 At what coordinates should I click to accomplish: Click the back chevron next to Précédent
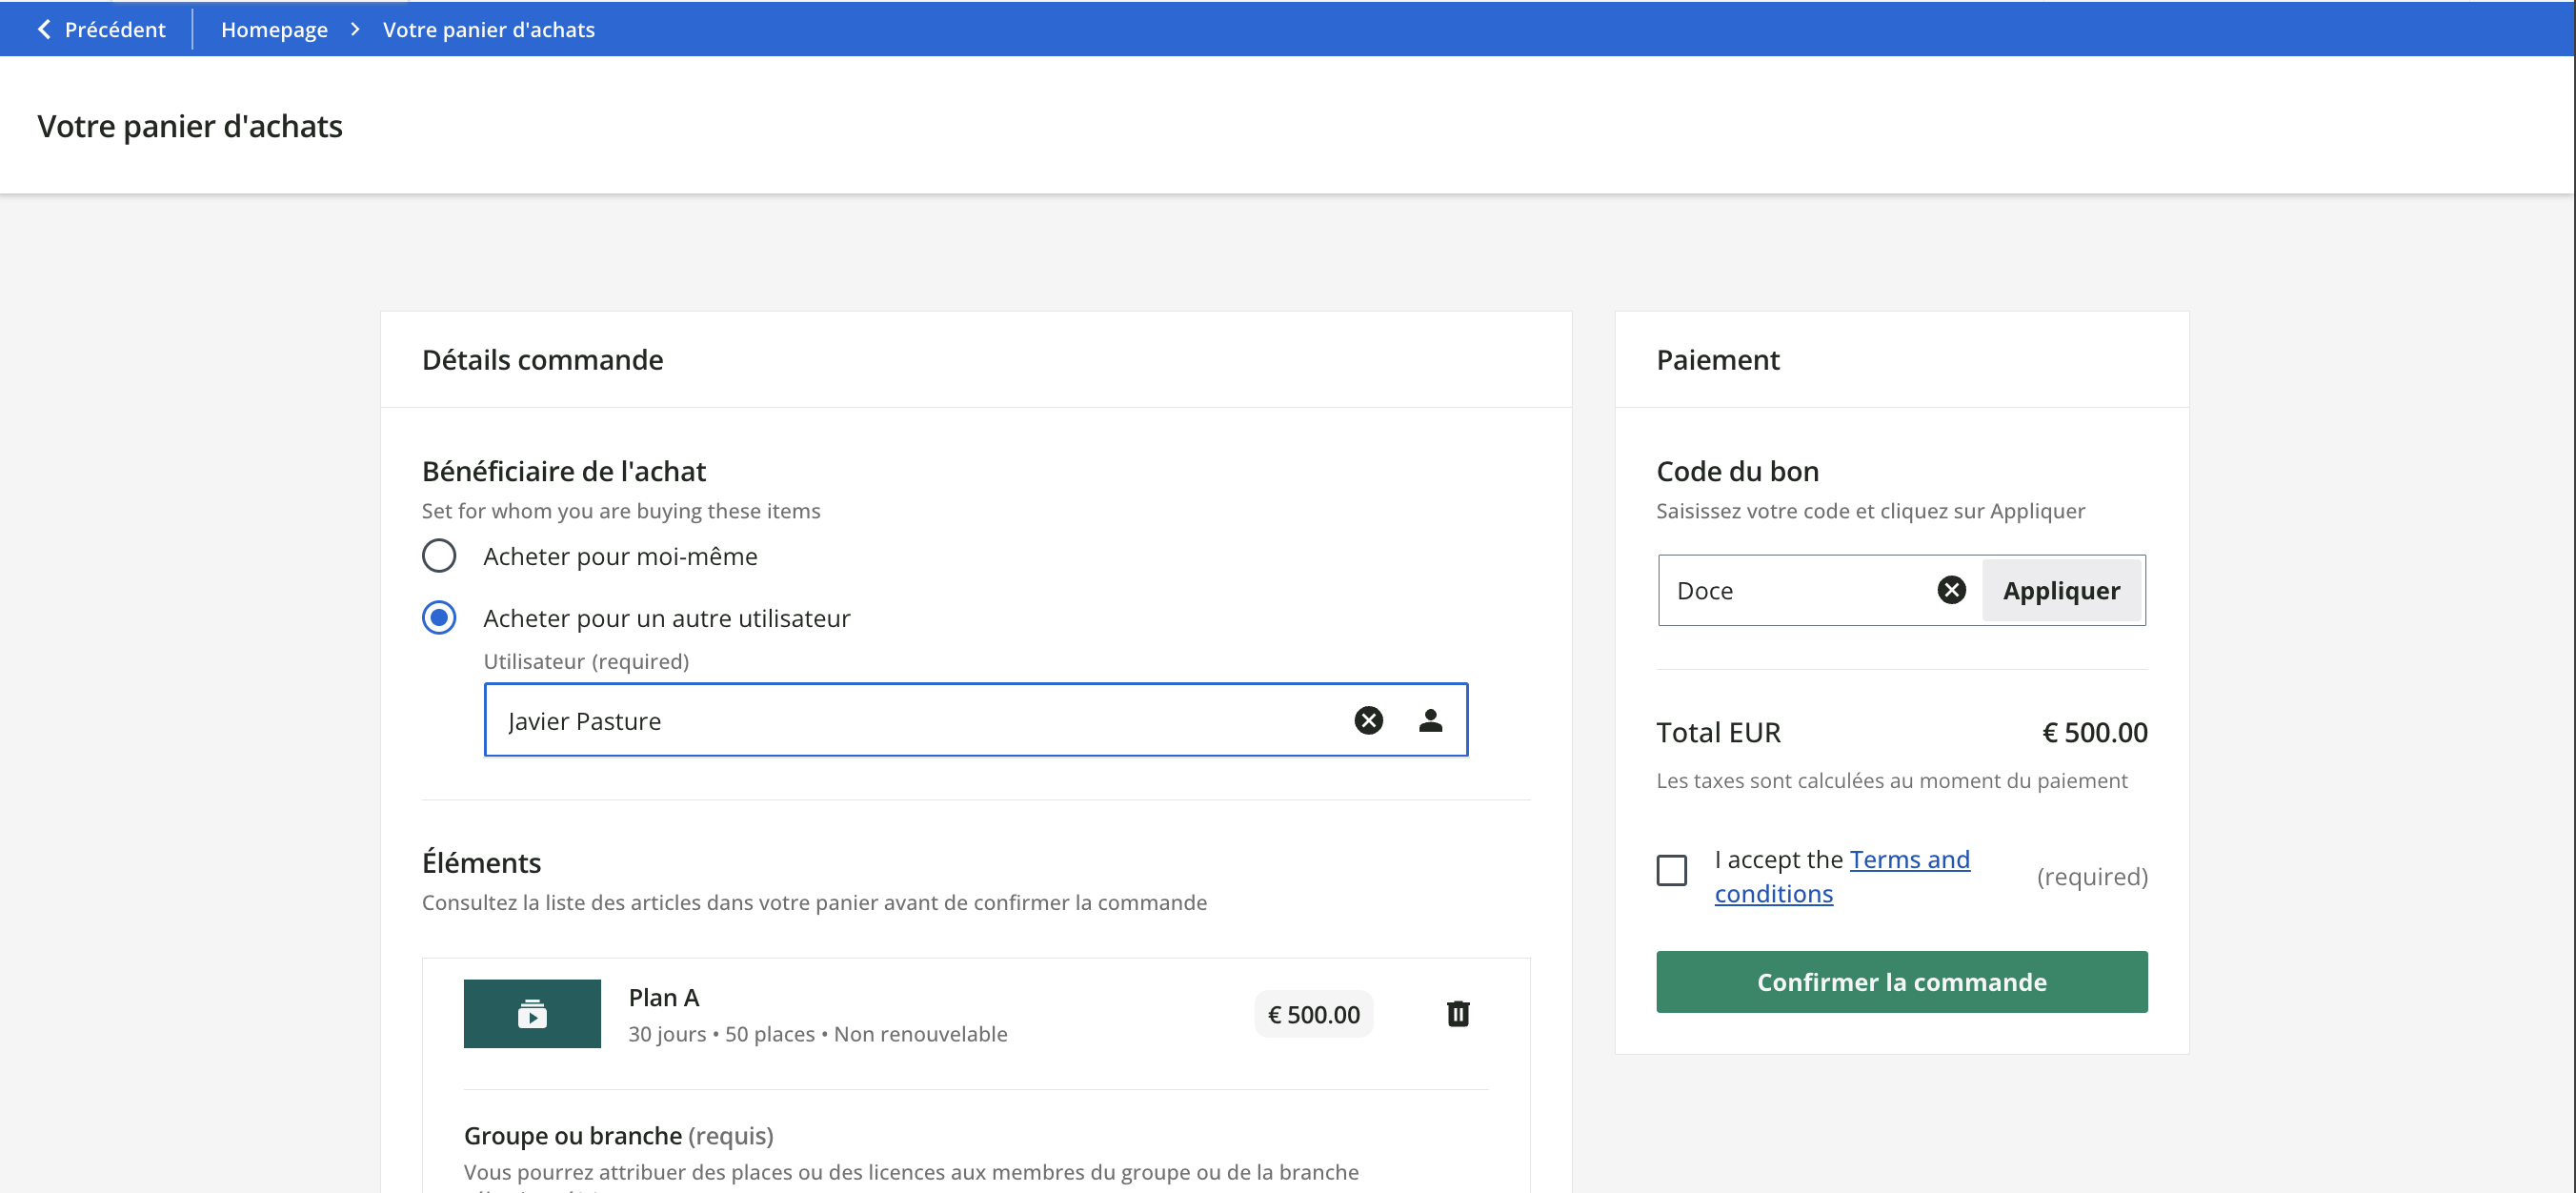[44, 29]
